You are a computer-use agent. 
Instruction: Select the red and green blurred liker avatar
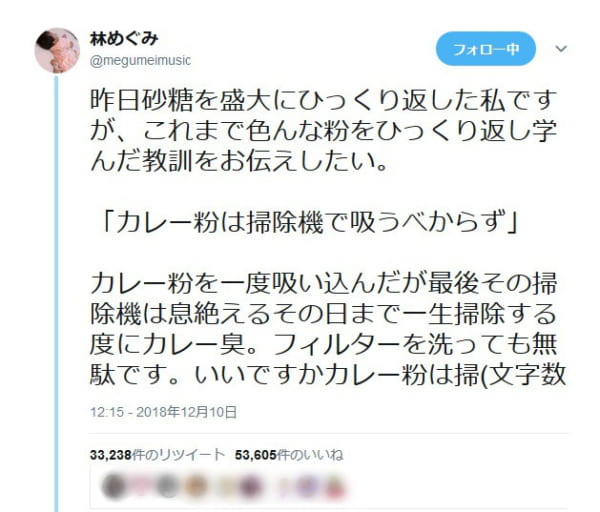click(x=335, y=486)
